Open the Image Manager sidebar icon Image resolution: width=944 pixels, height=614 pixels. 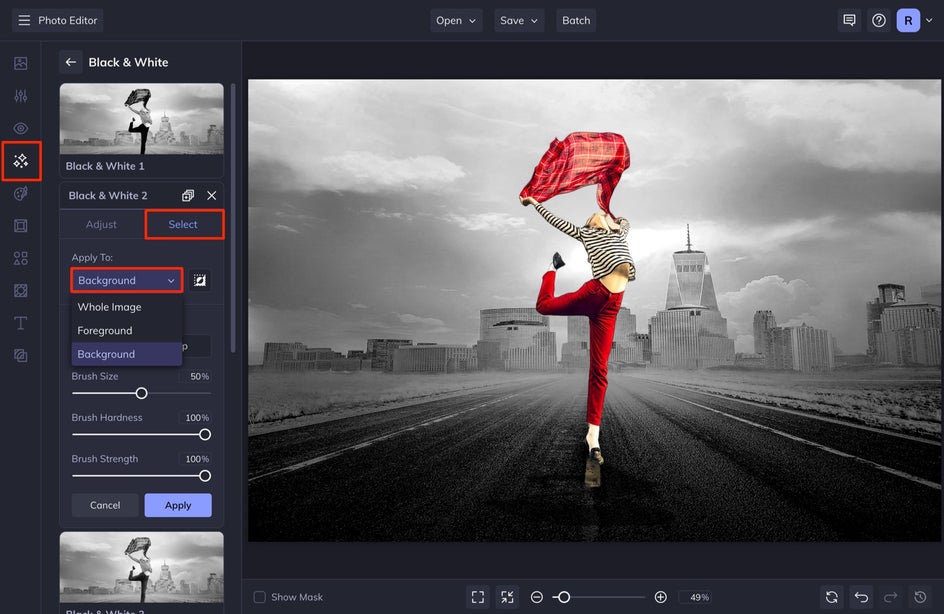tap(20, 63)
